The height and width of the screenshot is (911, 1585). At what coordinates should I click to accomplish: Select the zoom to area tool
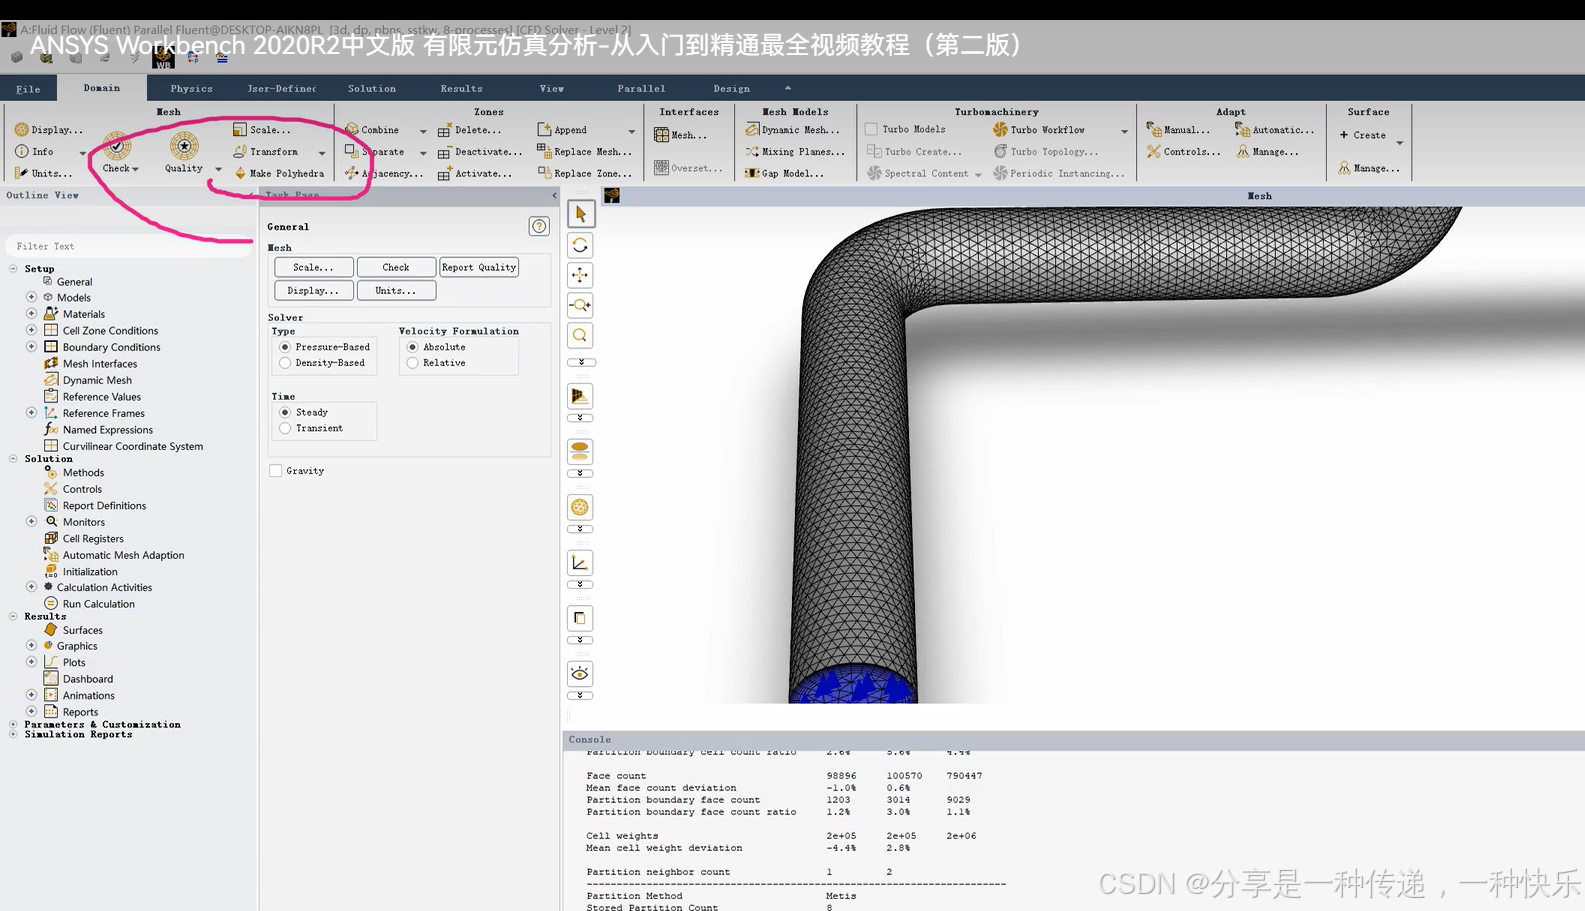point(580,336)
